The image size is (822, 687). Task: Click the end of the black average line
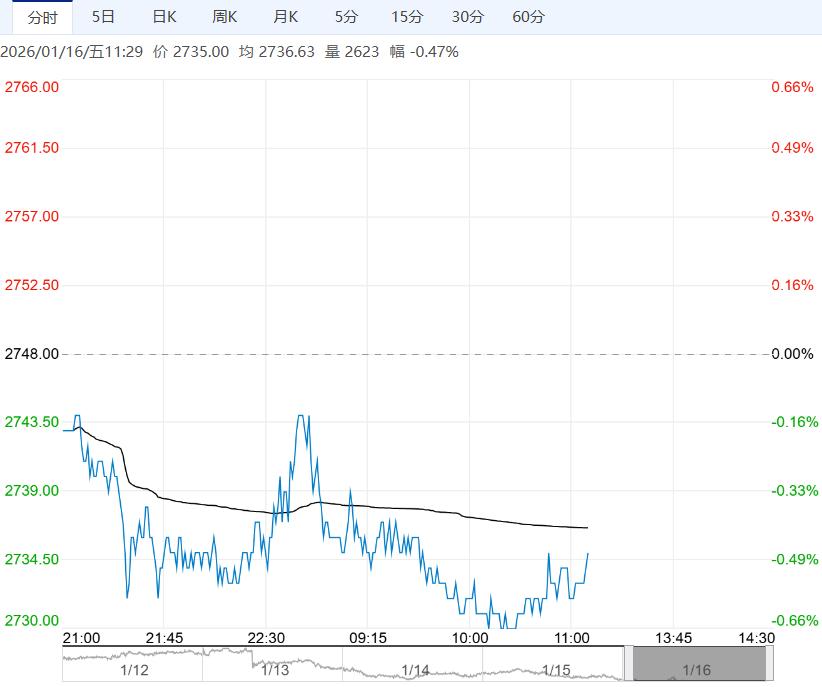[587, 527]
